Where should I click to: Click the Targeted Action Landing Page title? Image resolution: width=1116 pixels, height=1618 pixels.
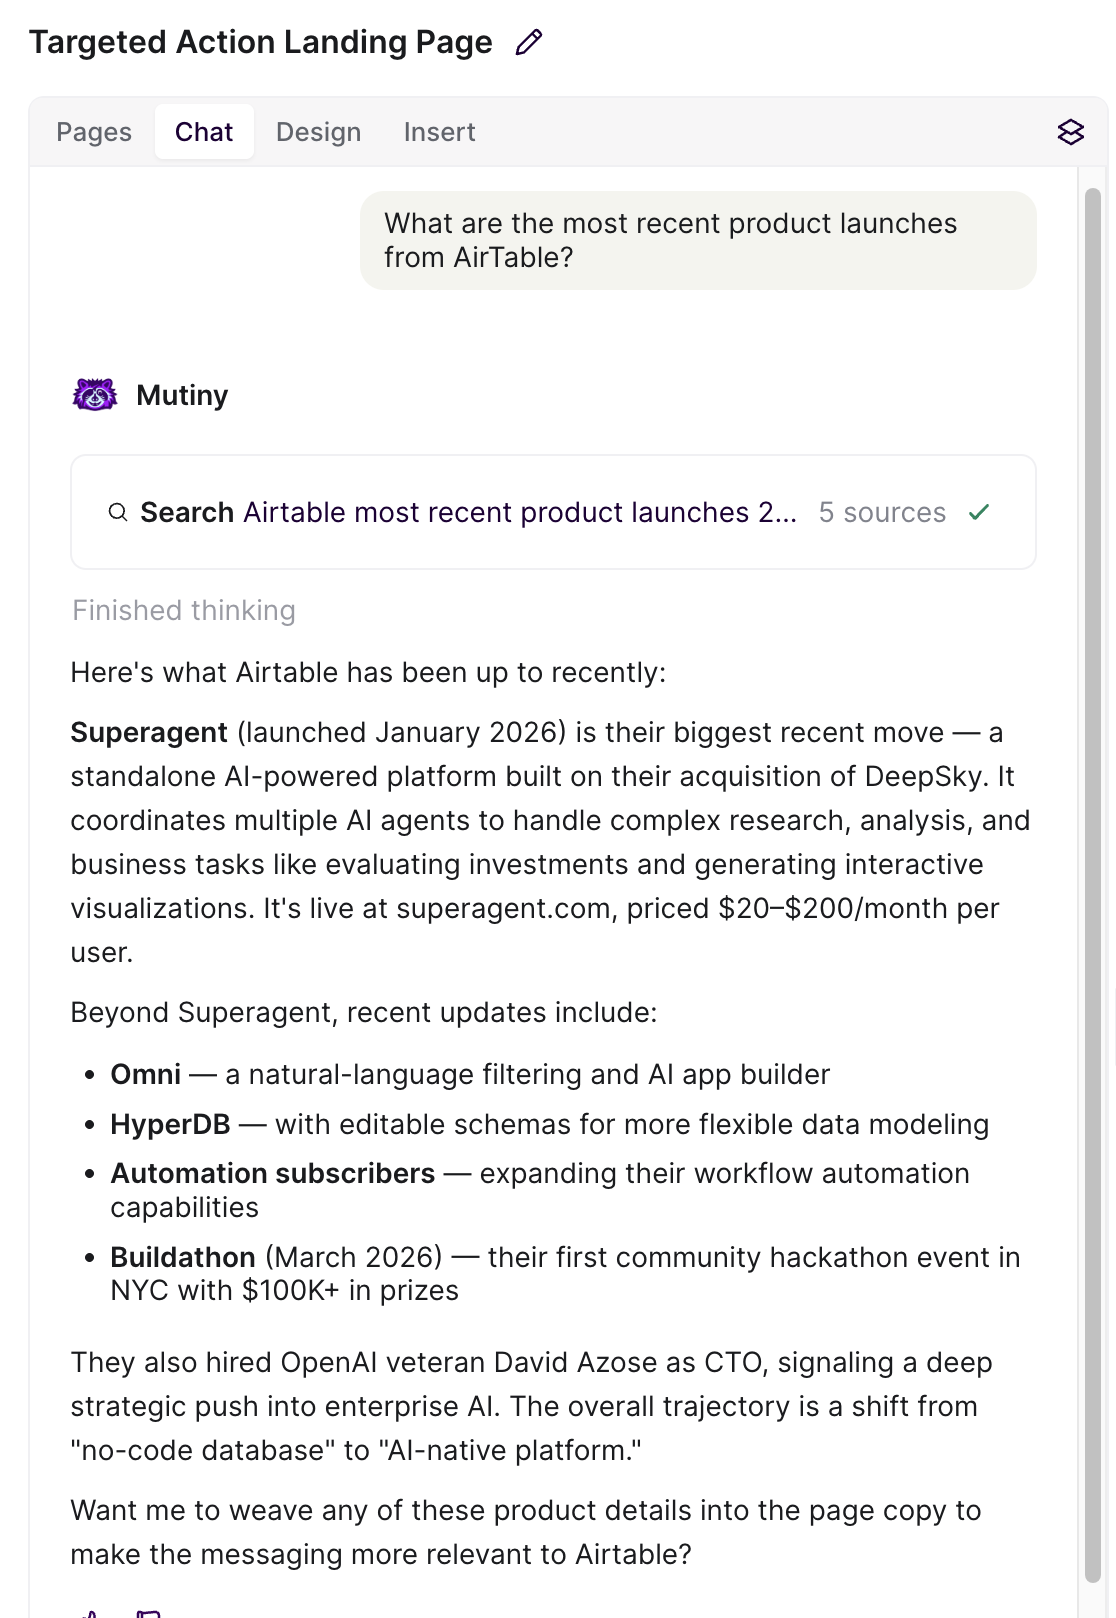tap(261, 42)
